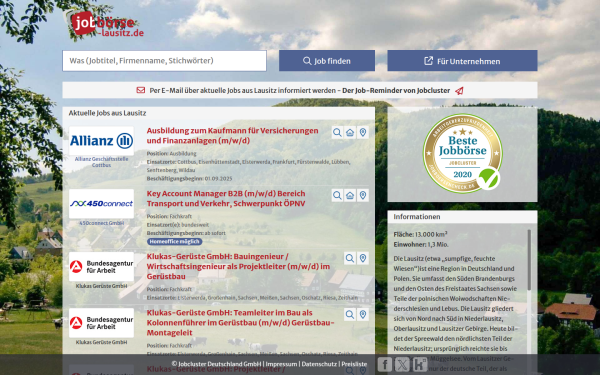Open Klukas Gerüste GmbH link under Teamleiter job
Image resolution: width=600 pixels, height=375 pixels.
[x=101, y=342]
